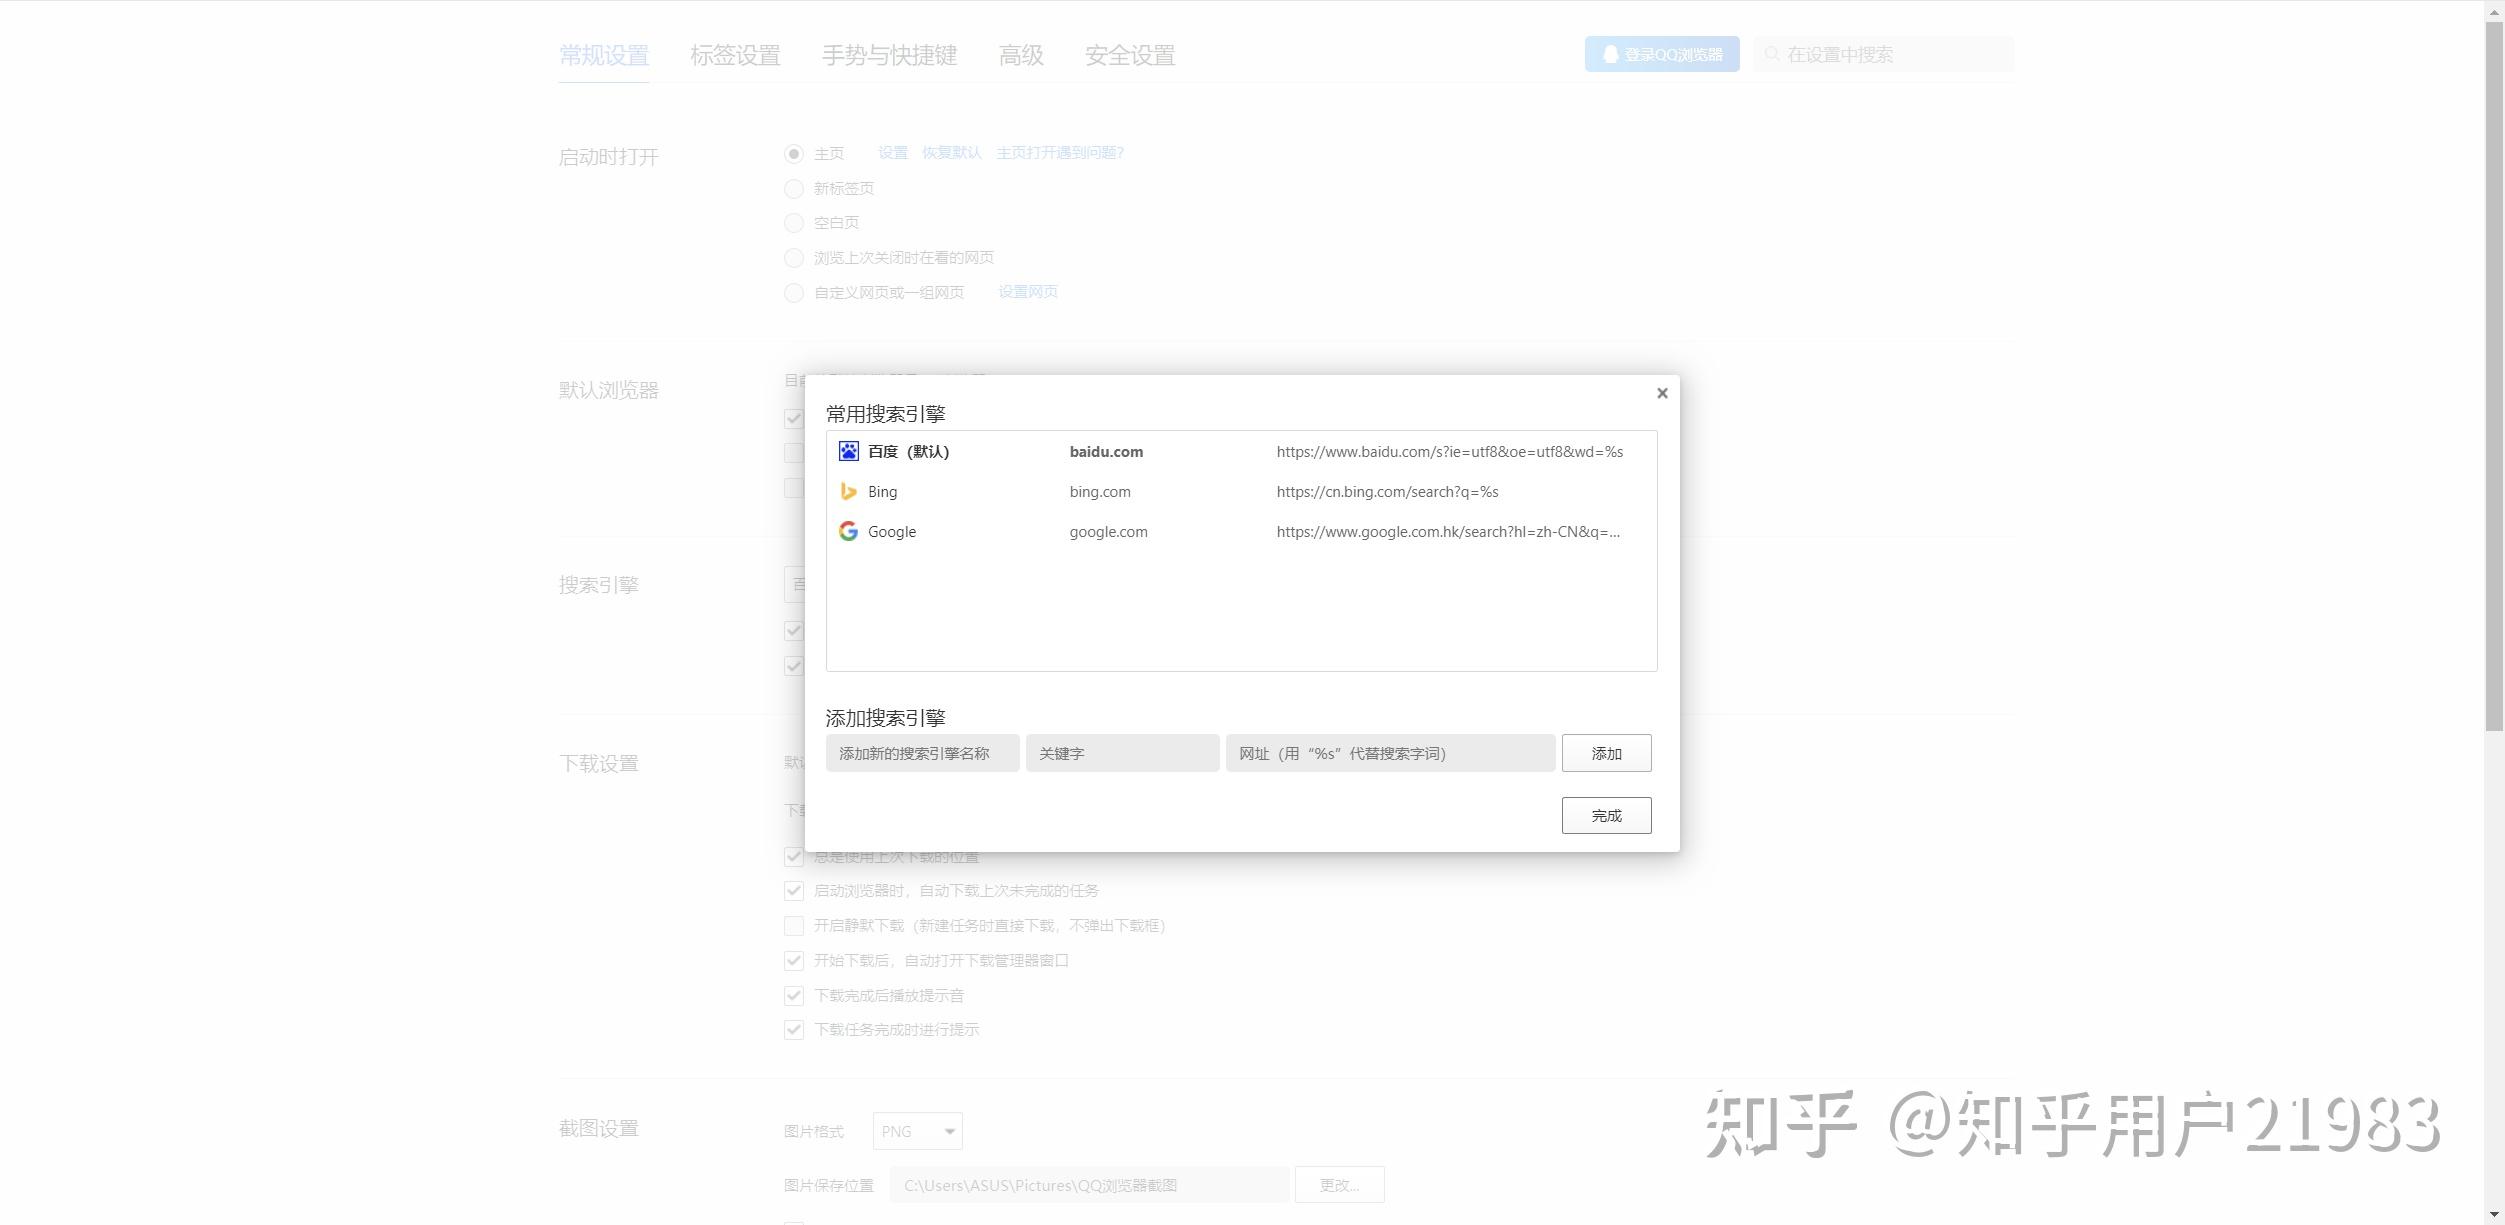Click the bing.com keyword cell

1100,492
